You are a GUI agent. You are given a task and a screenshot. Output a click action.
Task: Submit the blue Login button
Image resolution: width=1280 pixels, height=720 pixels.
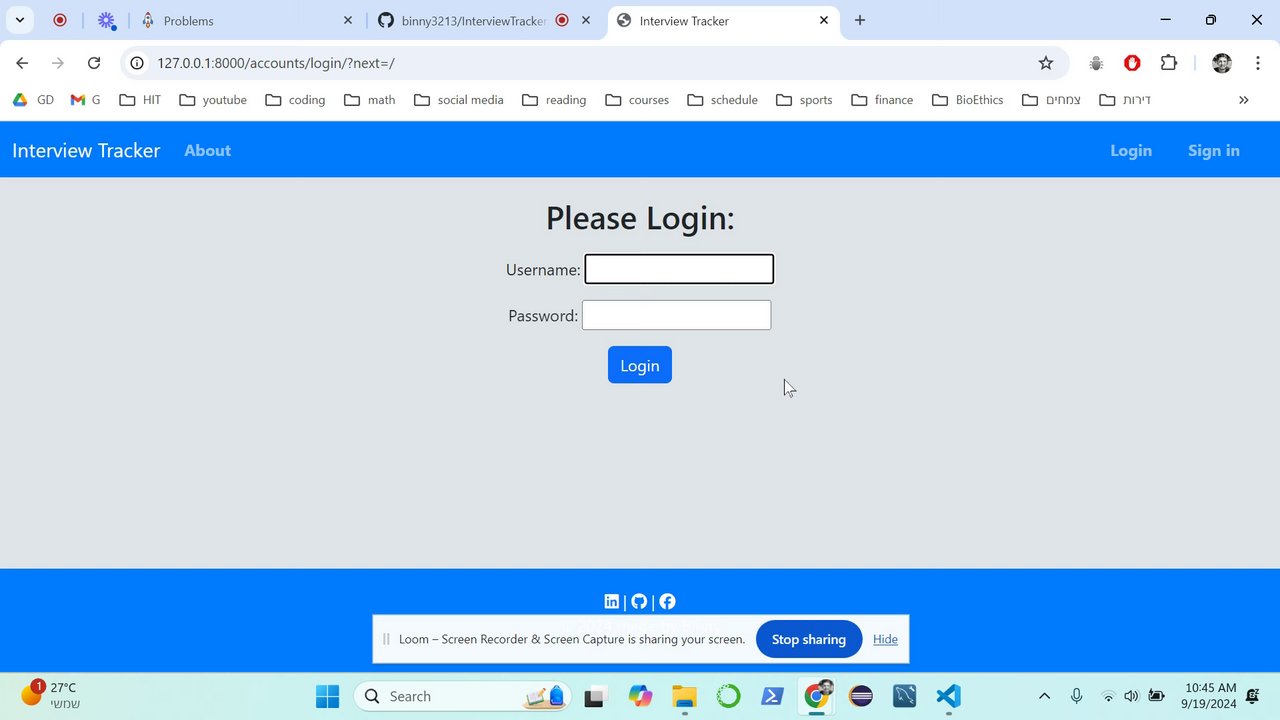pyautogui.click(x=640, y=365)
